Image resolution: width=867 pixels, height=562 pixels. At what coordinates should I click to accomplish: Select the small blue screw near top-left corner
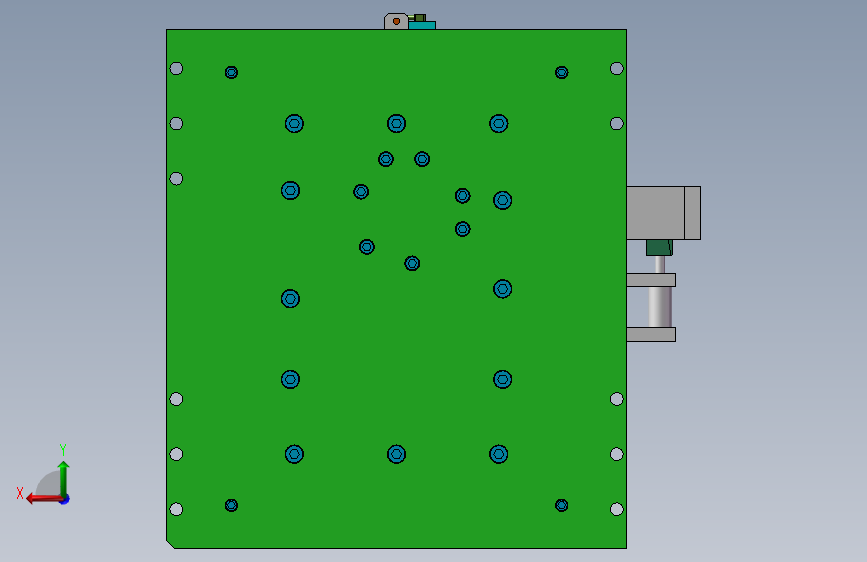[x=231, y=72]
